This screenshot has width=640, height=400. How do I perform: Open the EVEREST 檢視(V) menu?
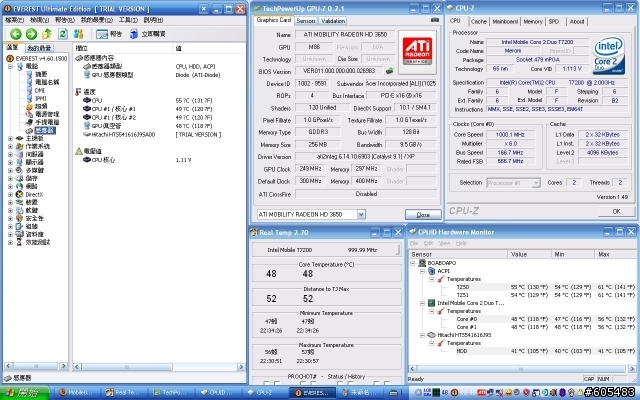pos(40,20)
